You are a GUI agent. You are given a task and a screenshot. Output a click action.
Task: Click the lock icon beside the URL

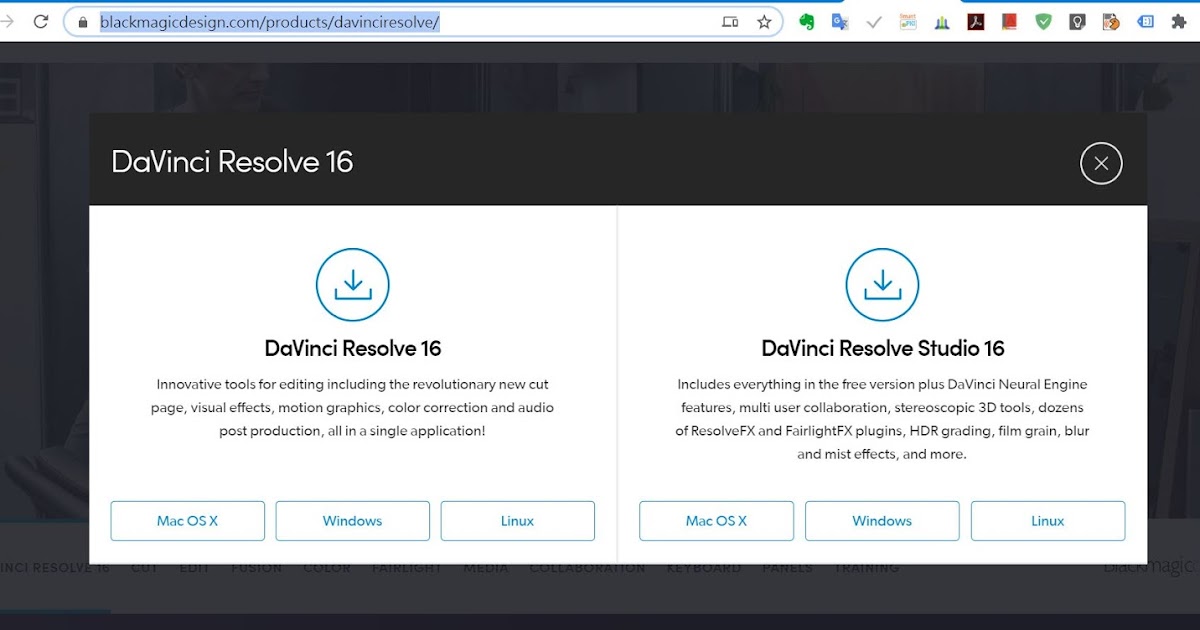click(x=83, y=21)
